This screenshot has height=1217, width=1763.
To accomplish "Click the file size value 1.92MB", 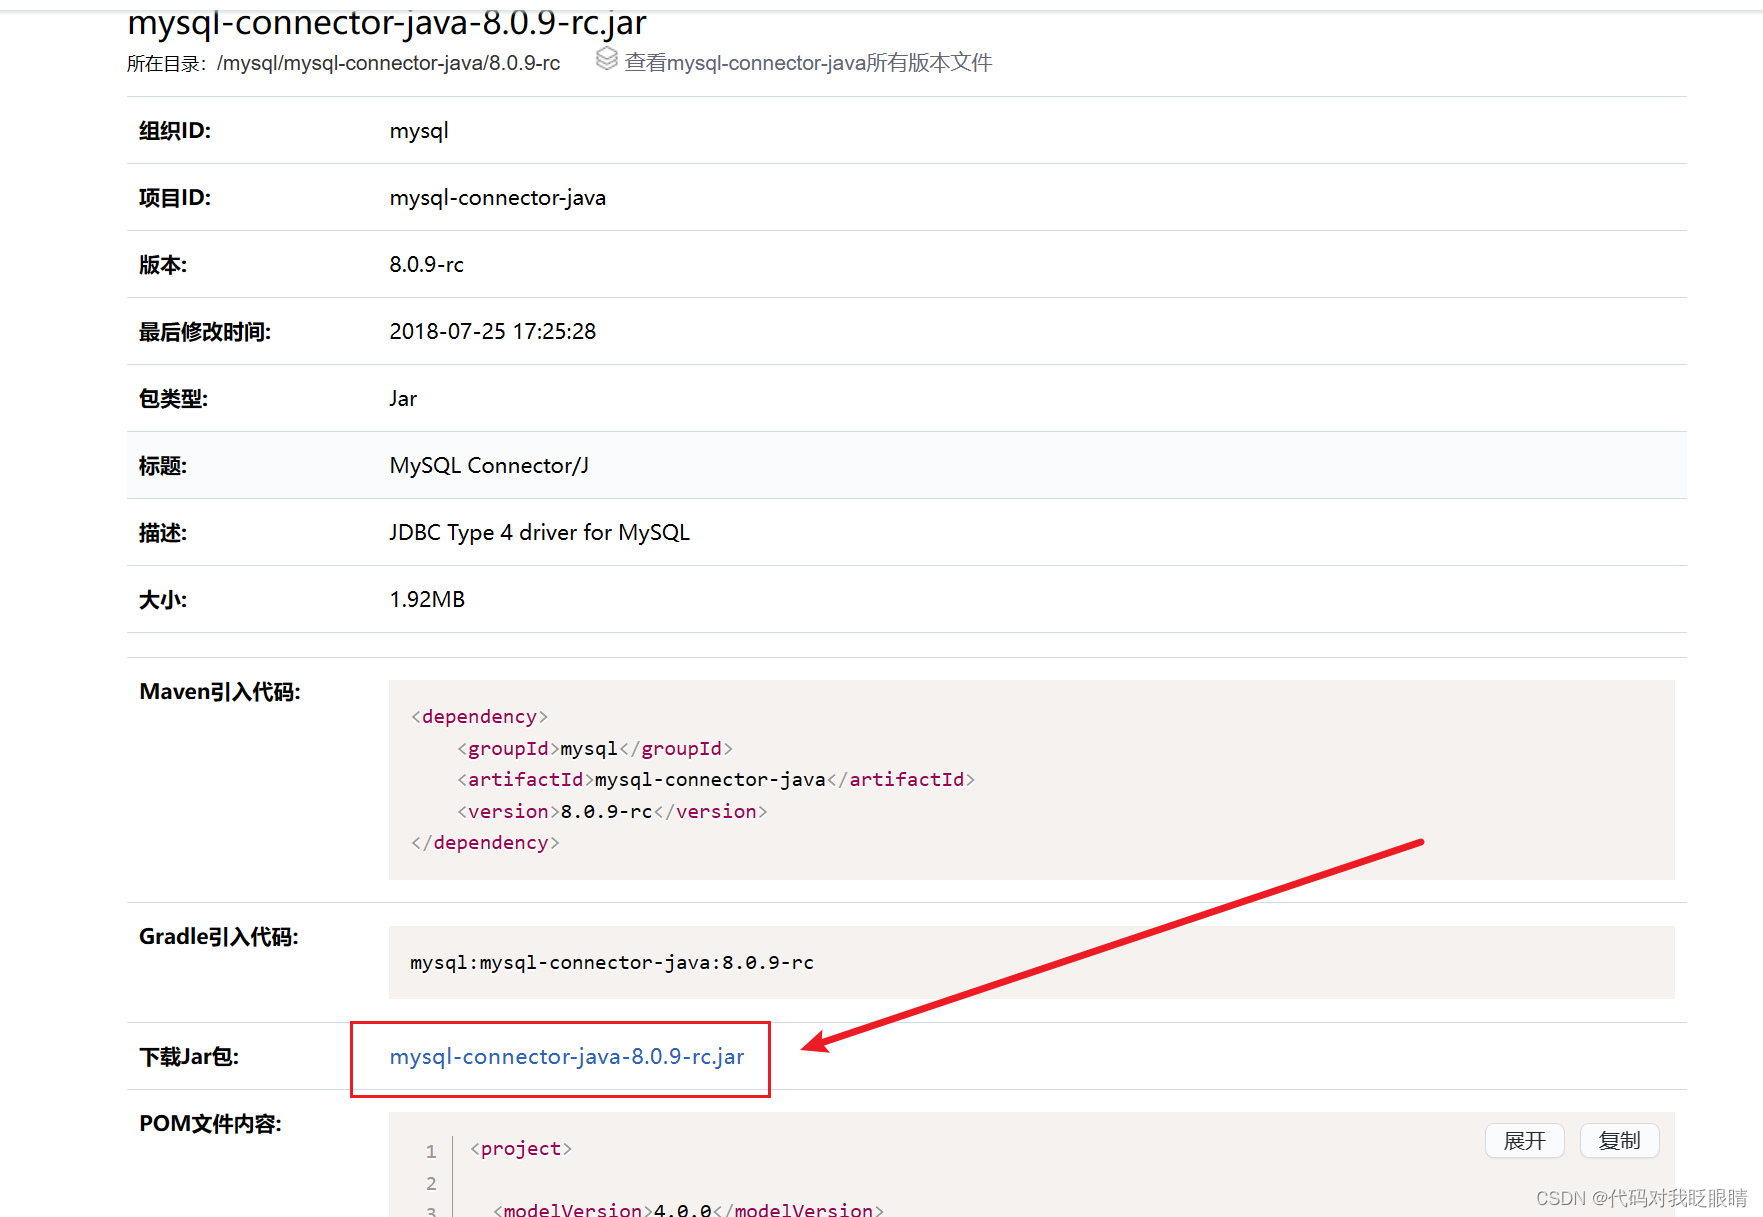I will tap(427, 600).
